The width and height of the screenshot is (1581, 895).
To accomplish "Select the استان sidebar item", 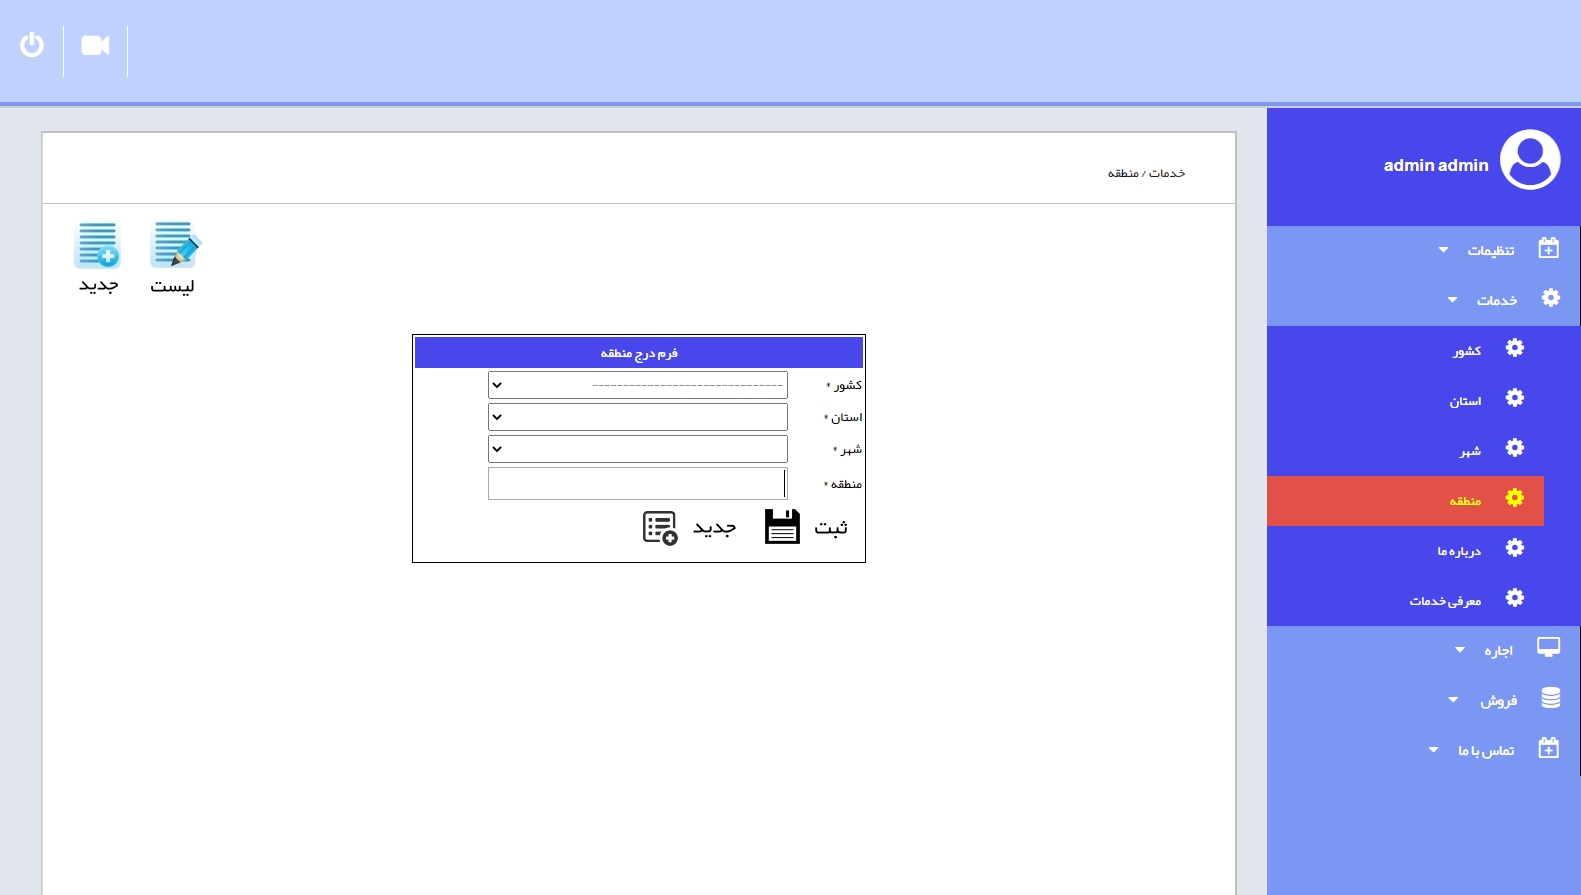I will point(1465,401).
